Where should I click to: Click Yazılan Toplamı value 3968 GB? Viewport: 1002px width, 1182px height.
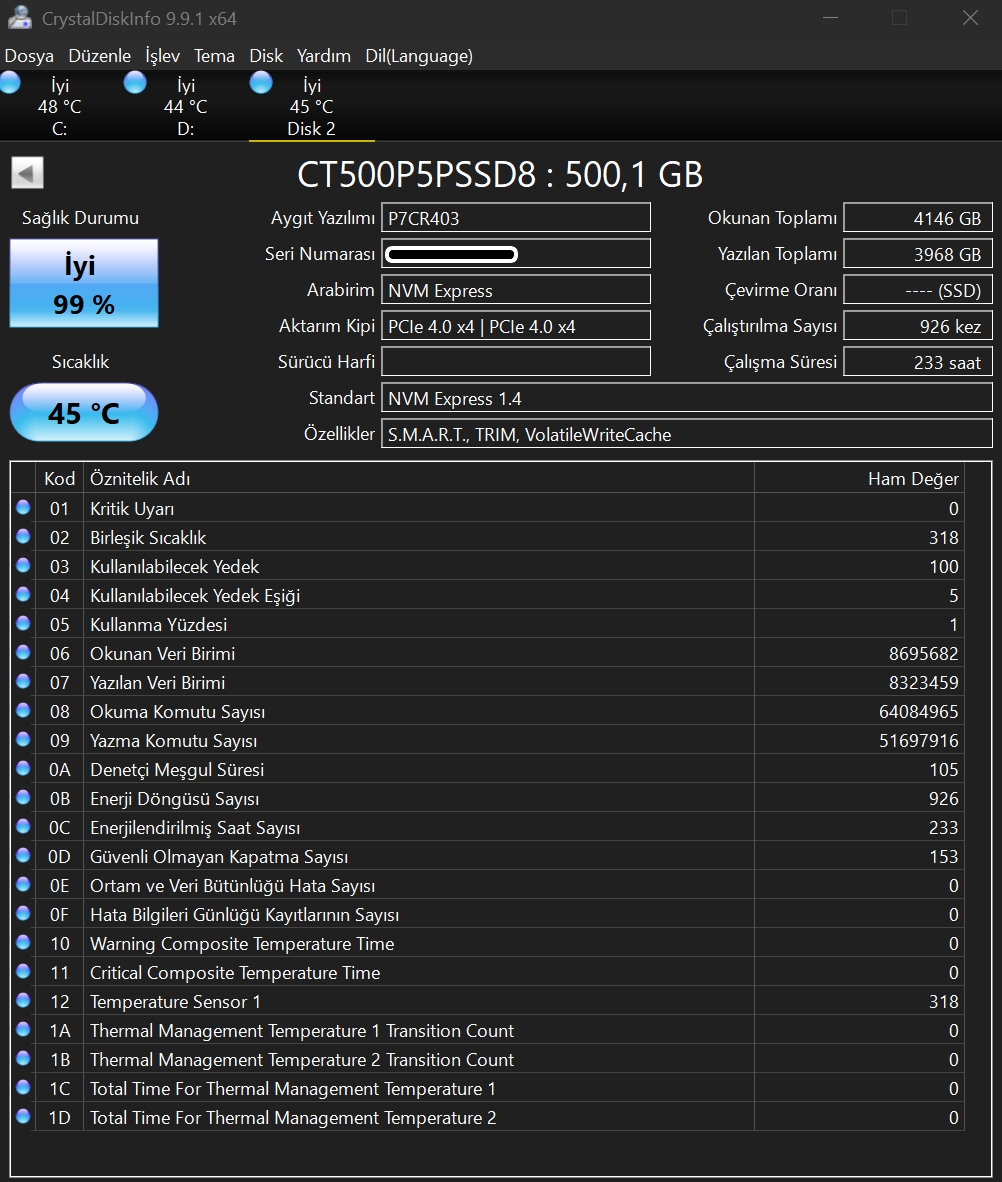pos(918,254)
